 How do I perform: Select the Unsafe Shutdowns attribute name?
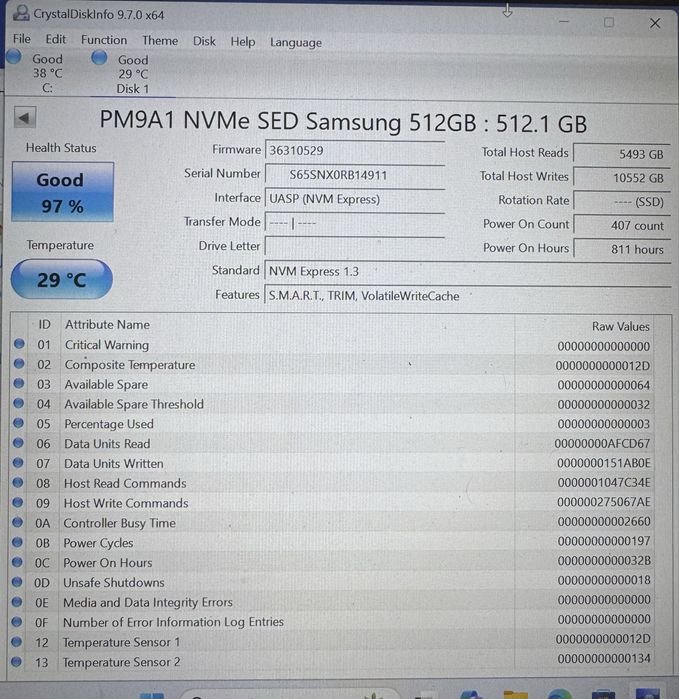click(x=114, y=583)
